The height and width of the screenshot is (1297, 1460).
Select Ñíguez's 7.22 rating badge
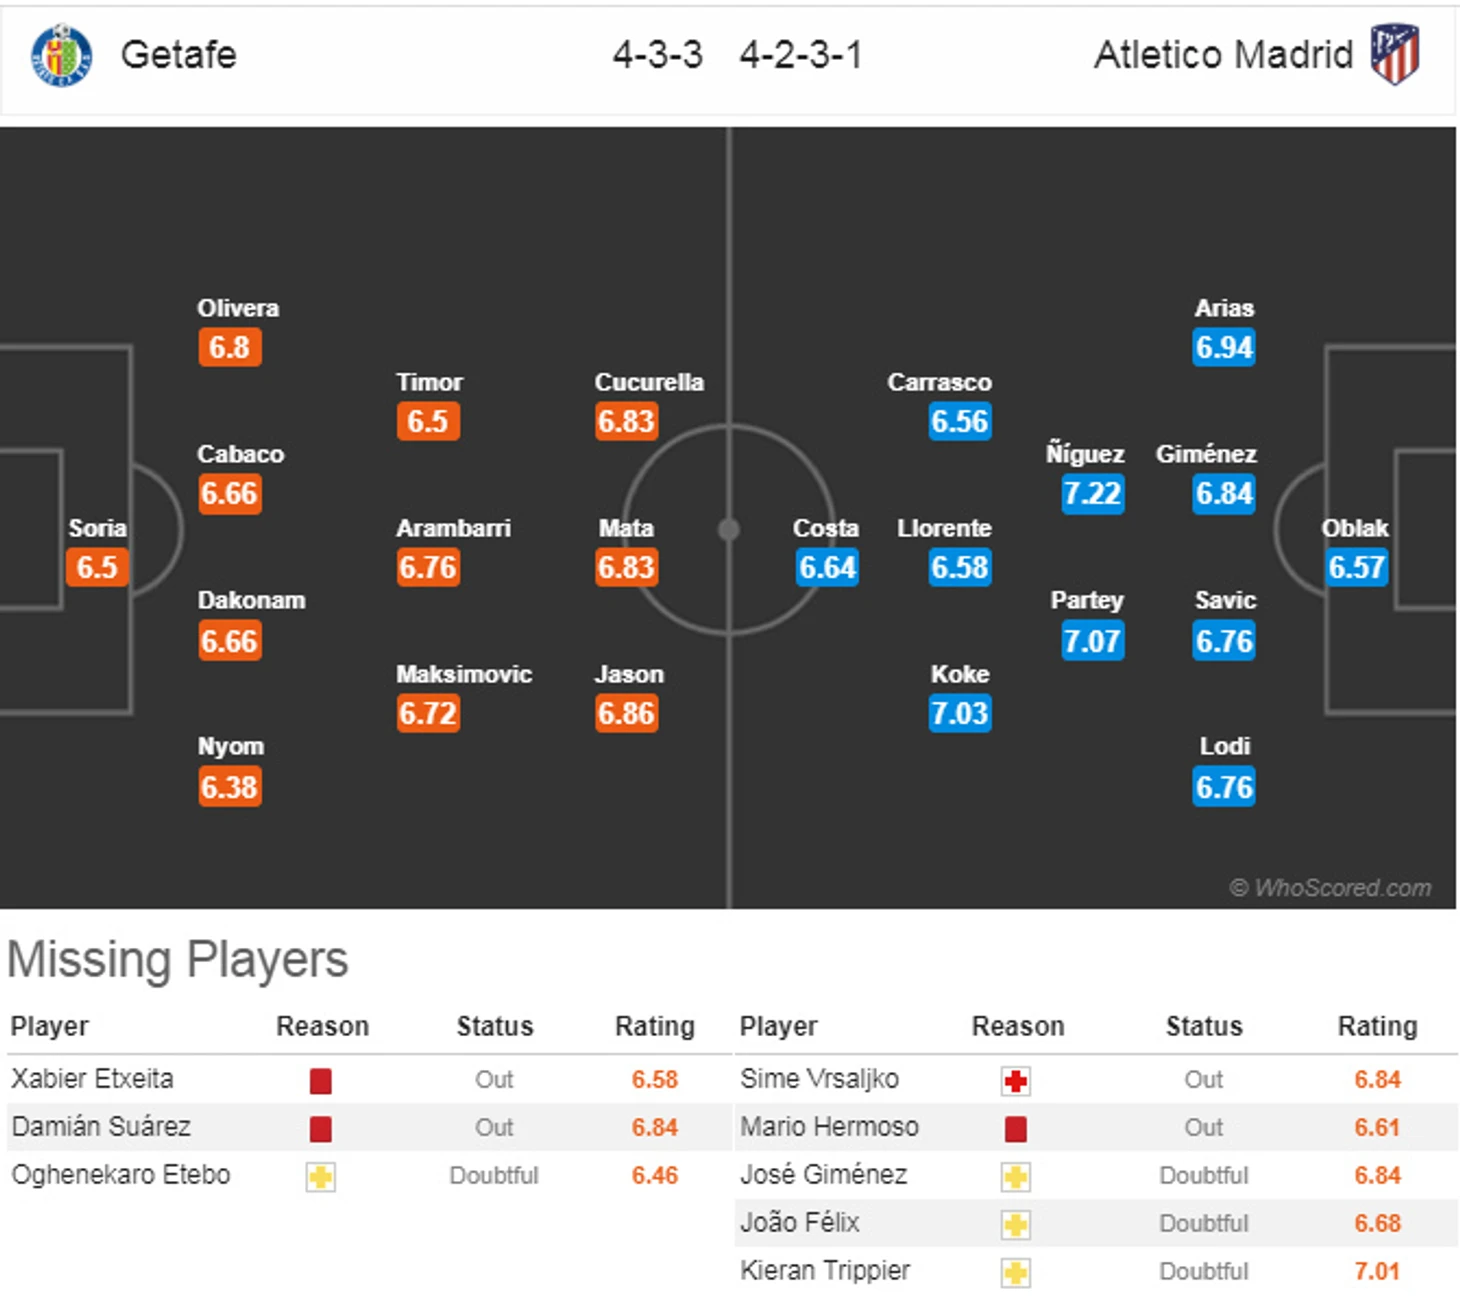tap(1092, 494)
